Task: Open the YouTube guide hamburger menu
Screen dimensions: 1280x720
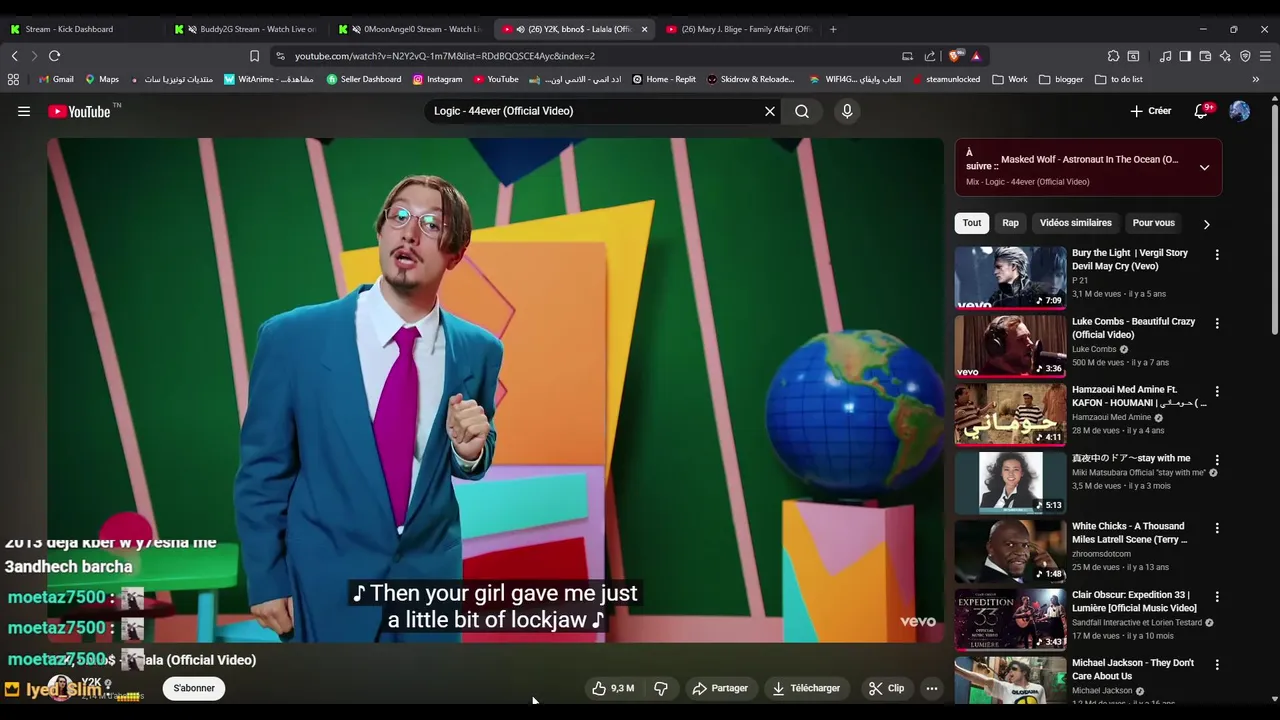Action: (24, 111)
